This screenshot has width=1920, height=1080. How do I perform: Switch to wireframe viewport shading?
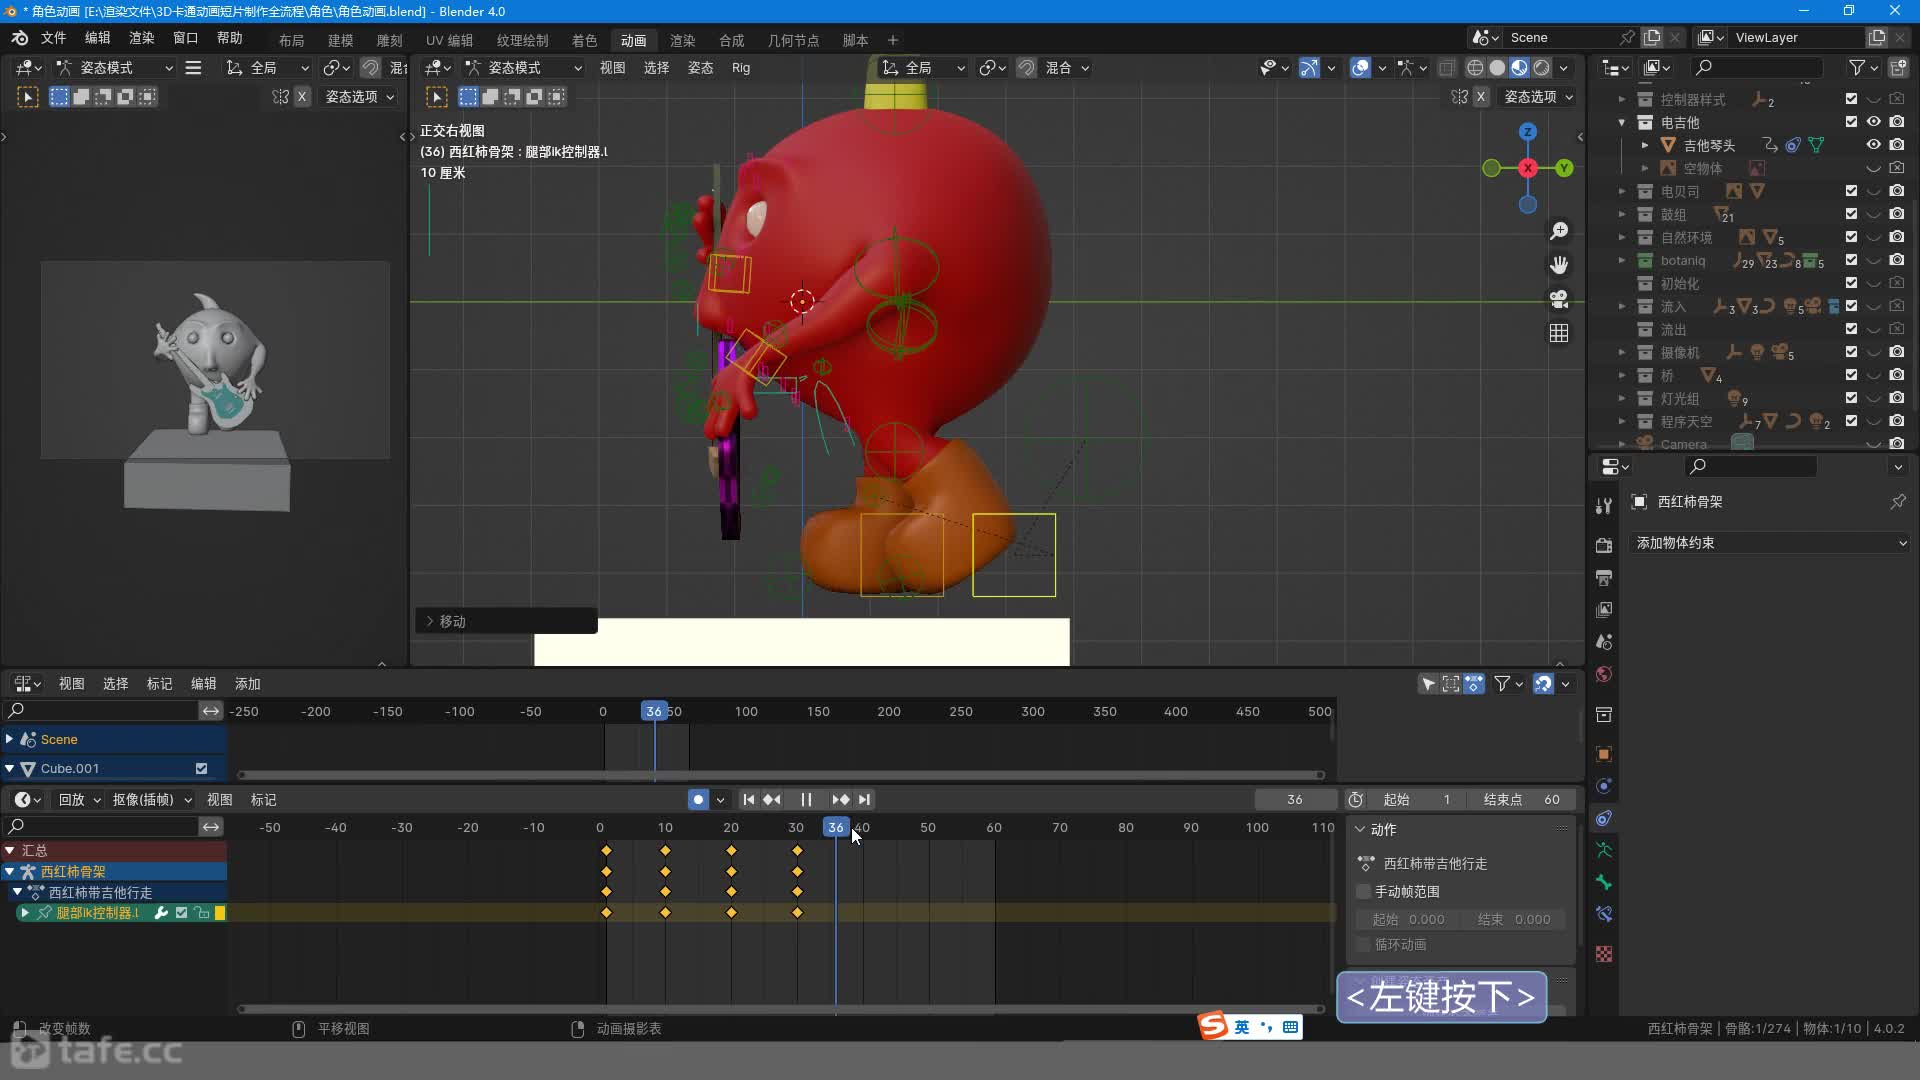1475,68
